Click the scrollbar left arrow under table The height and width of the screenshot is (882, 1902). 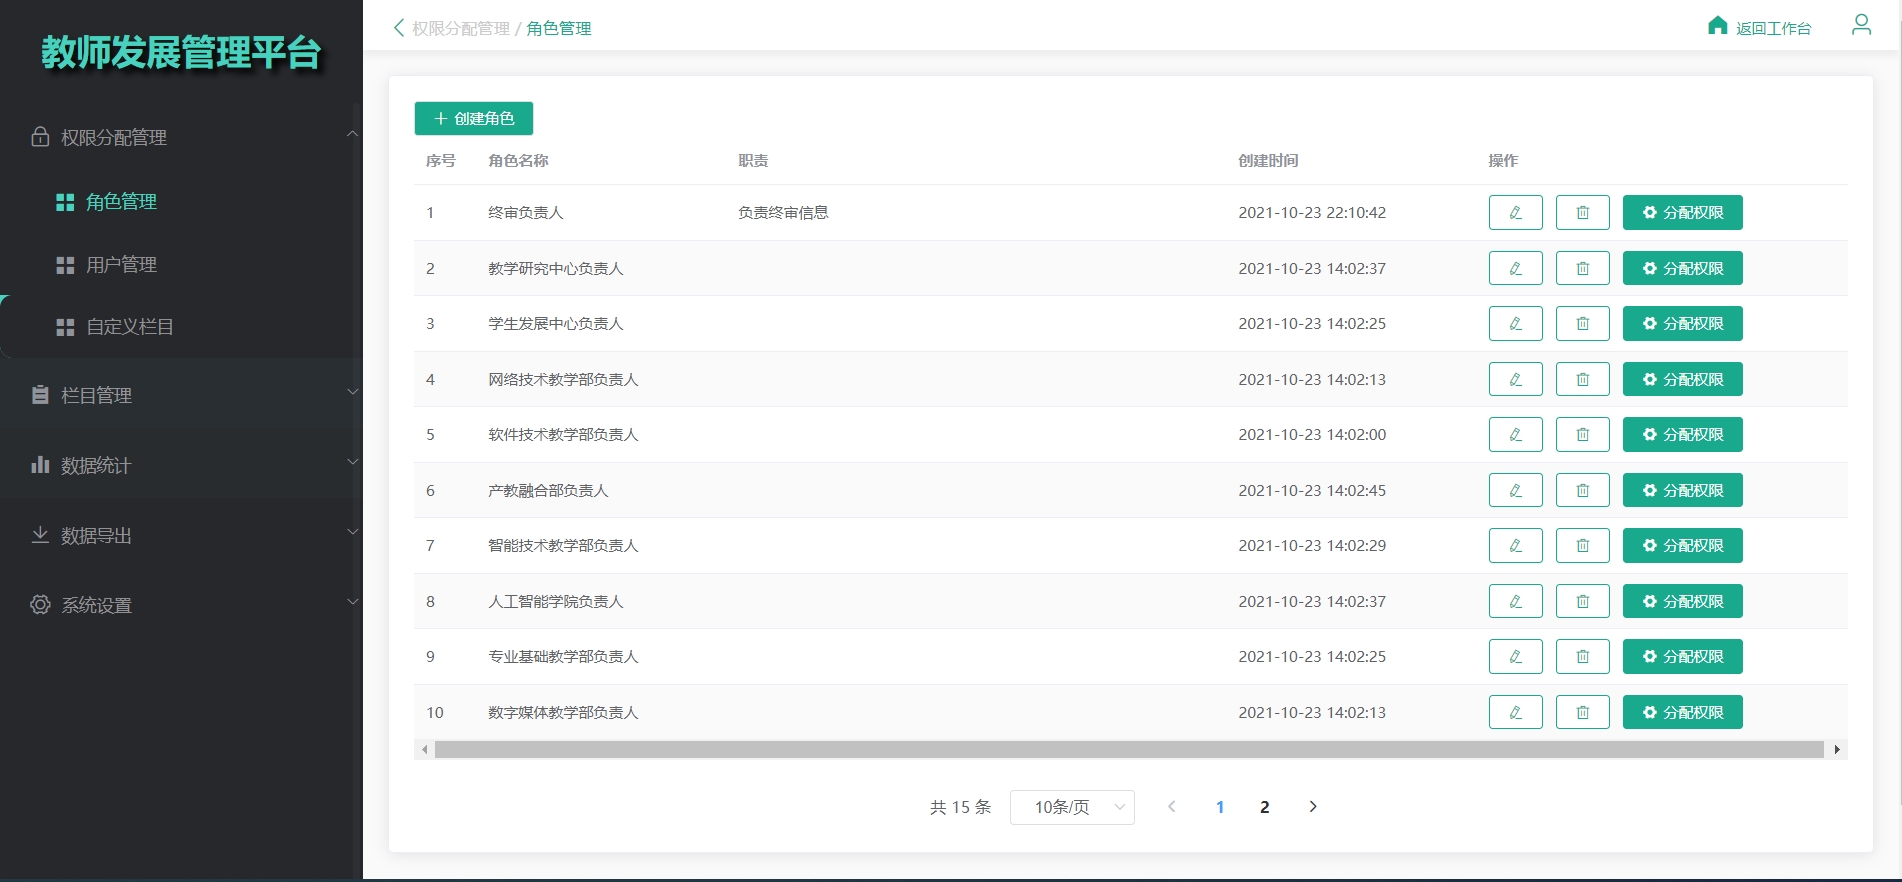coord(425,749)
